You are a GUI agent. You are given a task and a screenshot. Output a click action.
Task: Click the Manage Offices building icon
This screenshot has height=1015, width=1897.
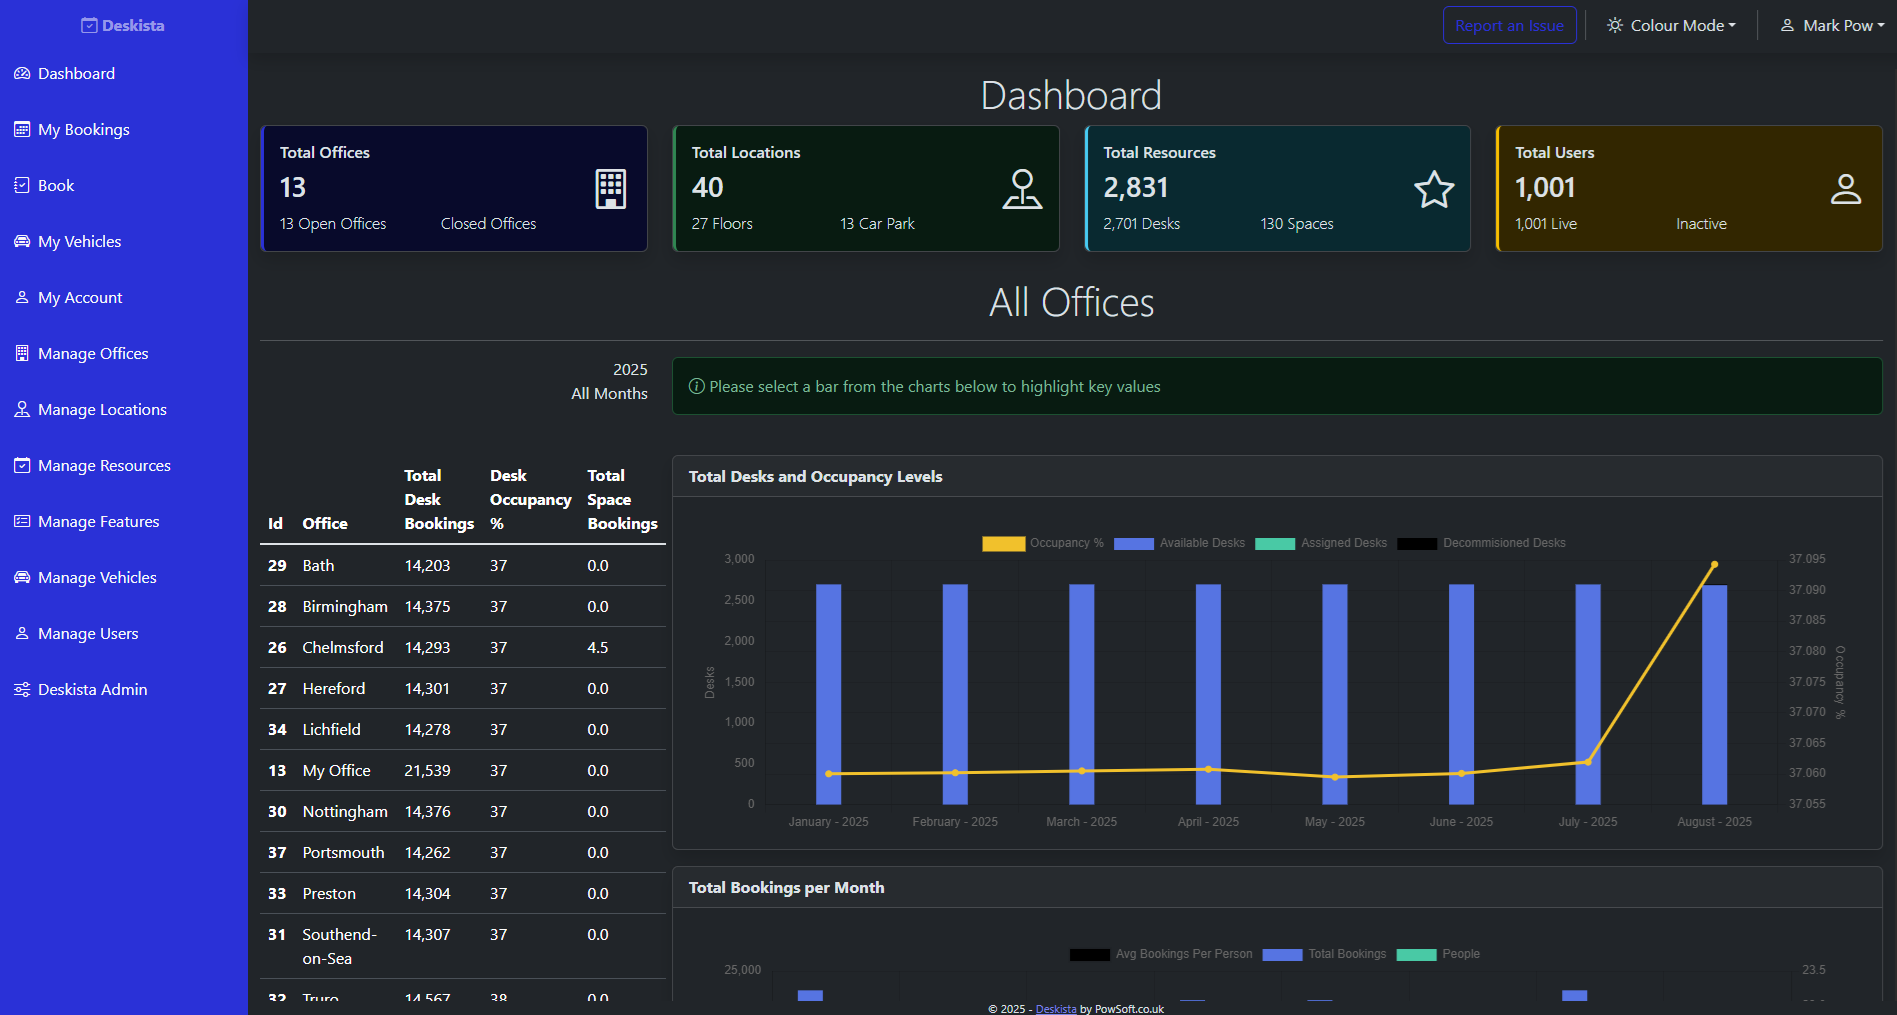pos(22,353)
